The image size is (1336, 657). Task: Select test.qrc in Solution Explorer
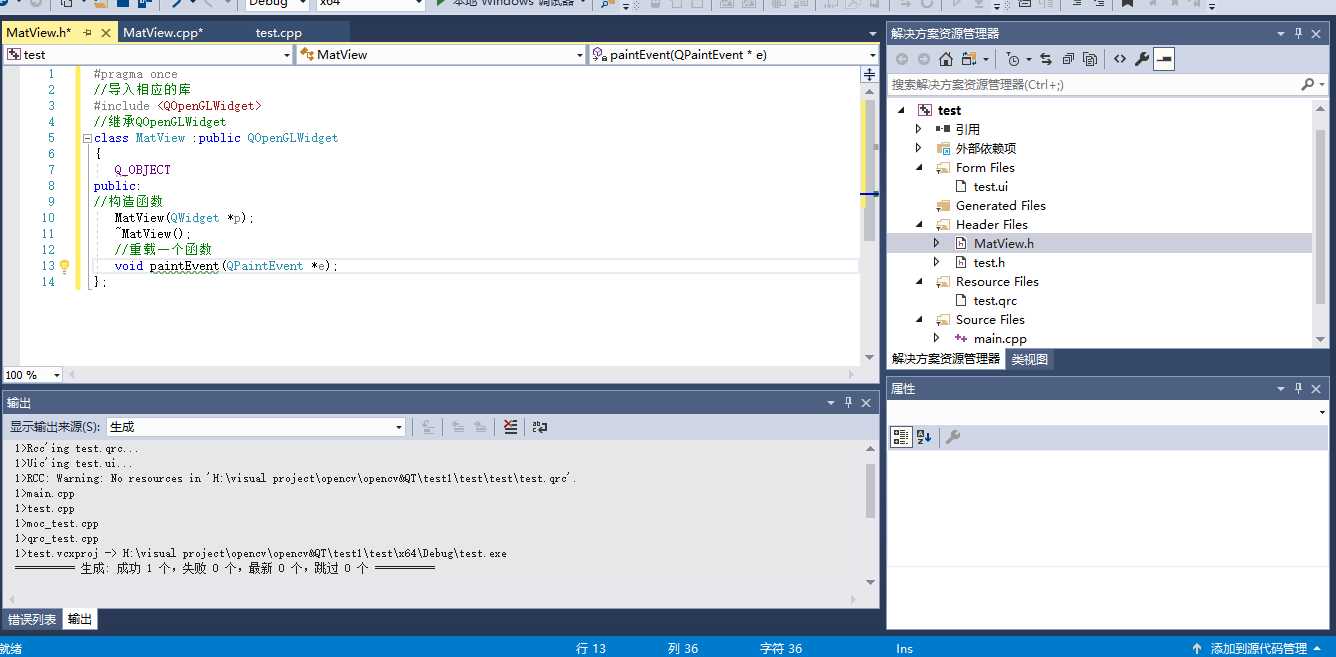[995, 301]
